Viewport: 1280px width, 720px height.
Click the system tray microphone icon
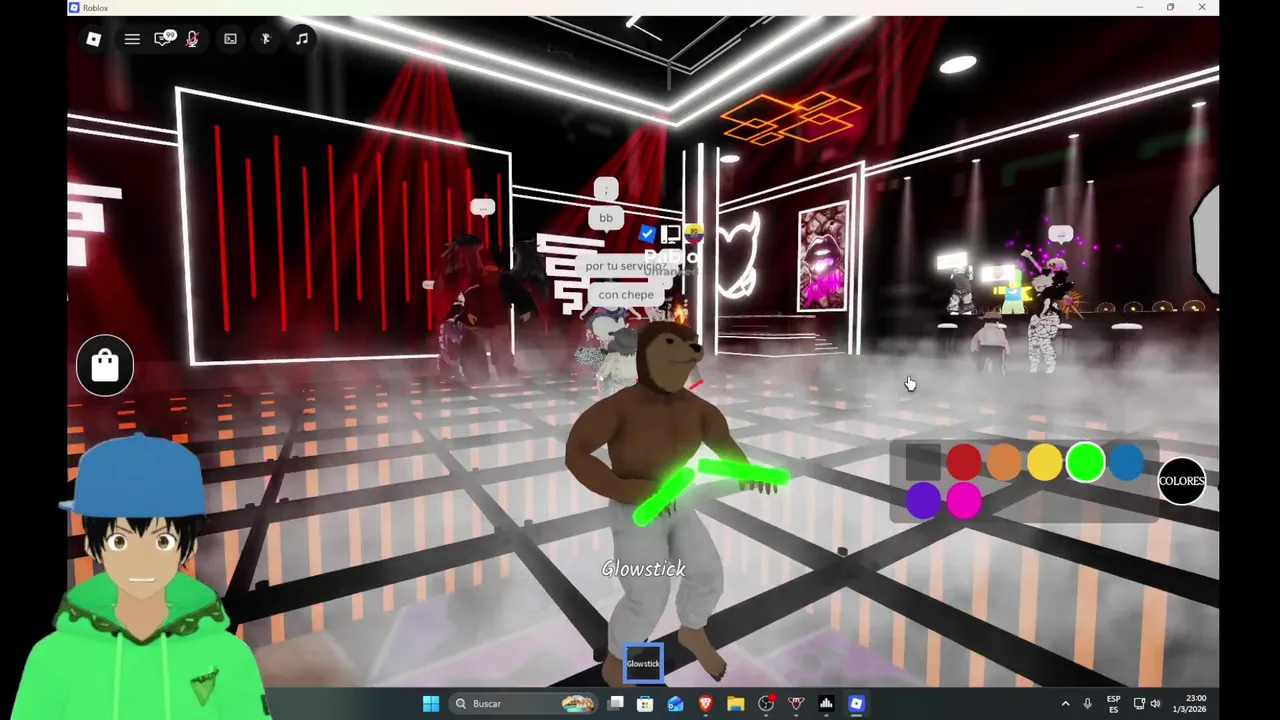click(x=1087, y=704)
